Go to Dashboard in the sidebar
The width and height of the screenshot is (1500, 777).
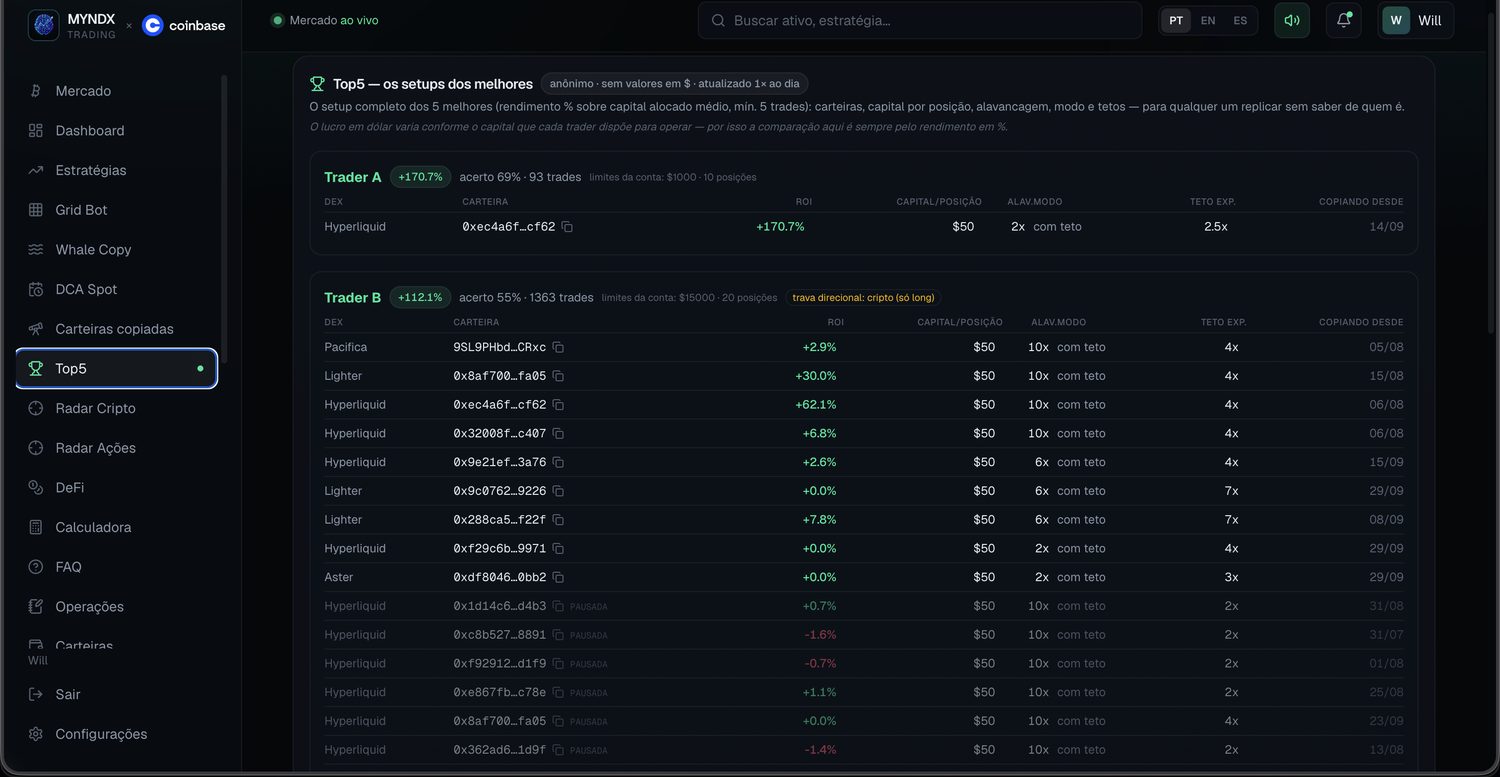(x=116, y=131)
